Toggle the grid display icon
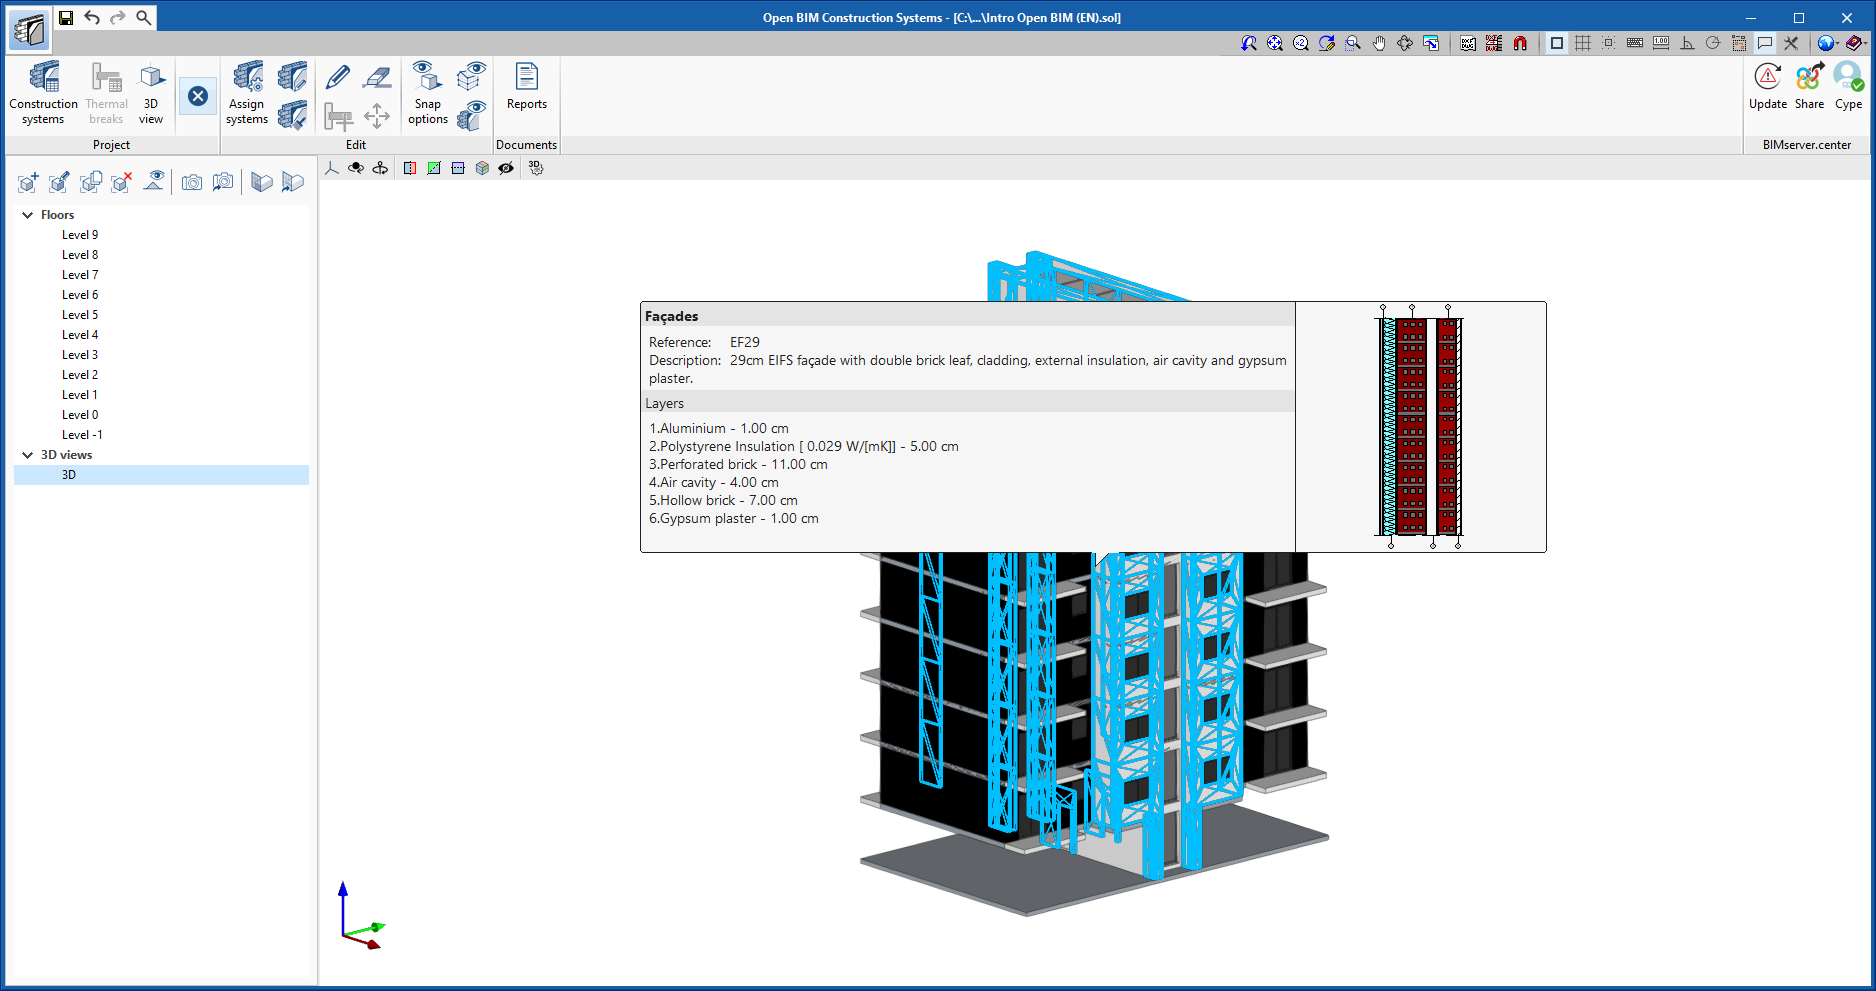 (1583, 43)
